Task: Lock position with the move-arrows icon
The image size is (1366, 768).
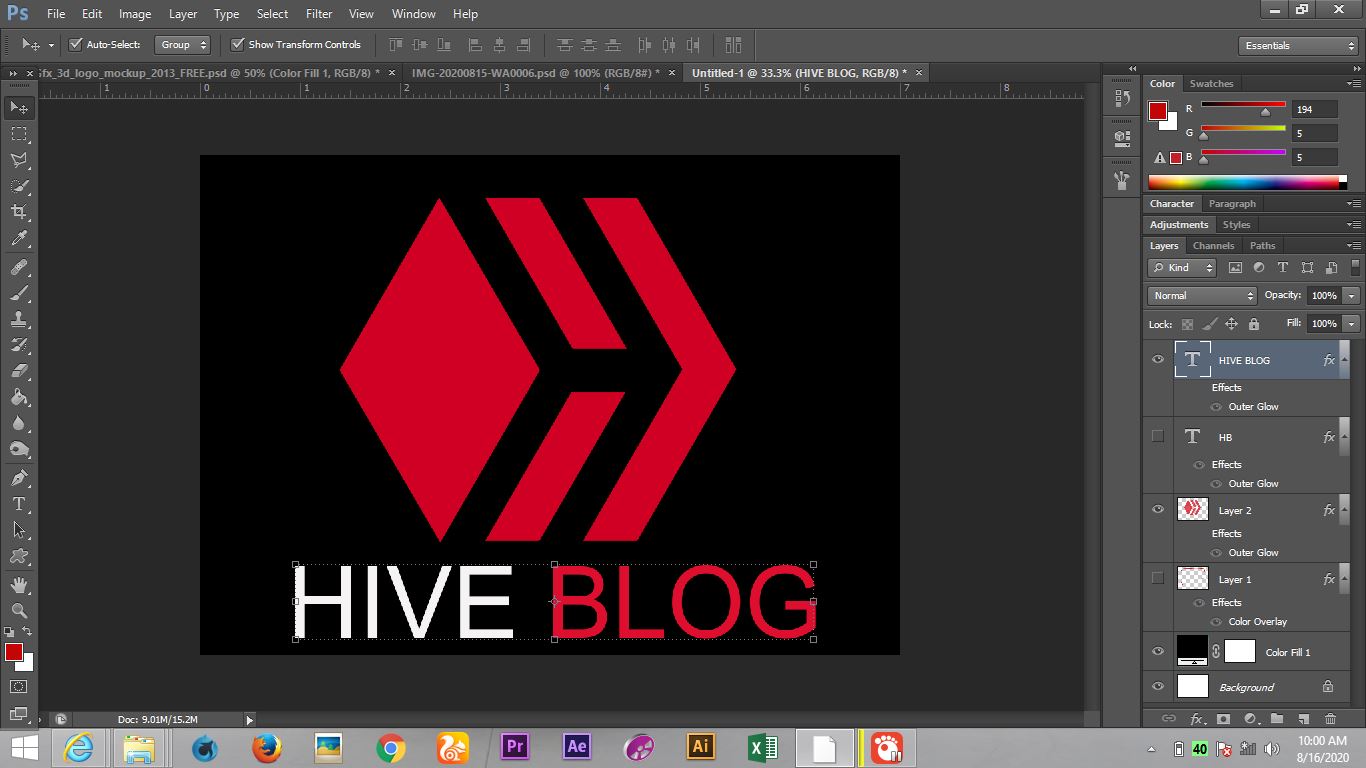Action: [x=1232, y=324]
